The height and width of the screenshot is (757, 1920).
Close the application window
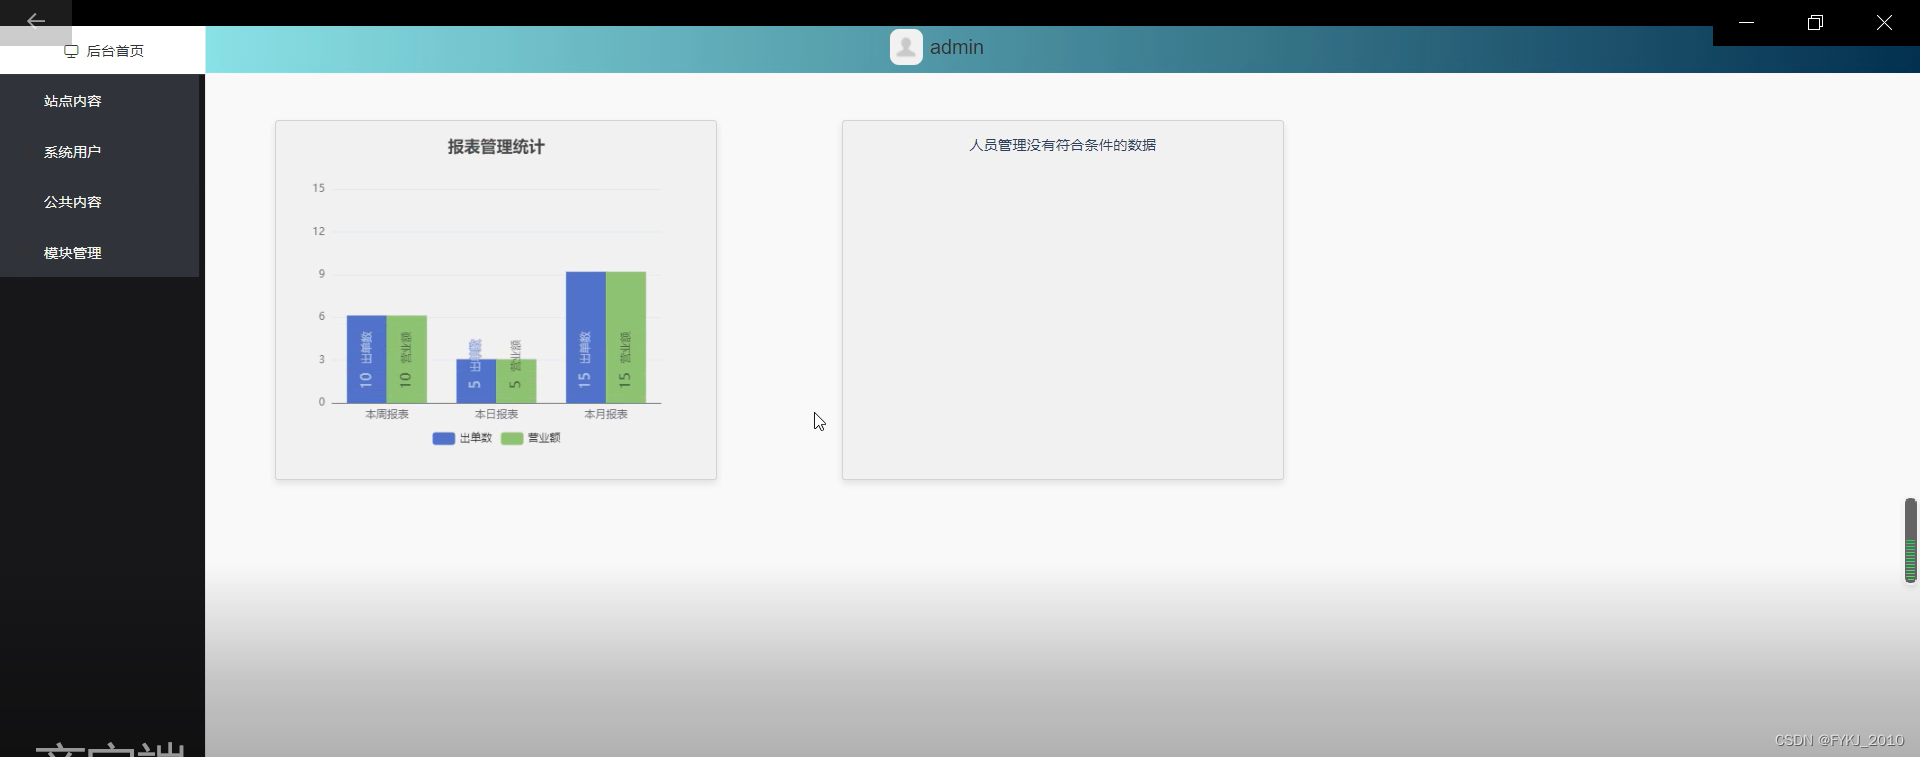point(1884,22)
